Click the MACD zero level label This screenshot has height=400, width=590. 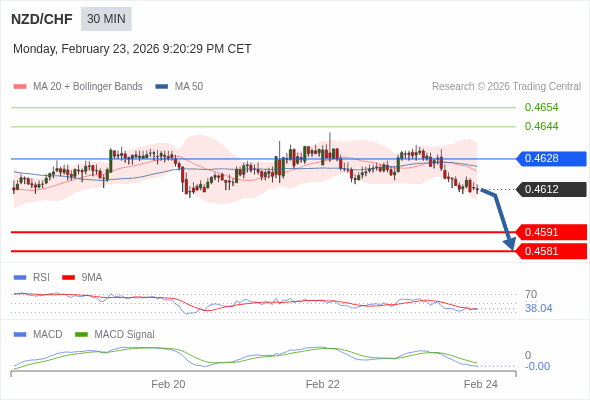528,355
